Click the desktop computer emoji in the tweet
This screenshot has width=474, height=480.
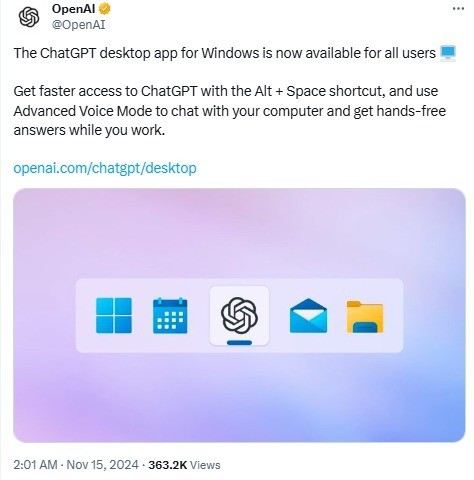448,53
